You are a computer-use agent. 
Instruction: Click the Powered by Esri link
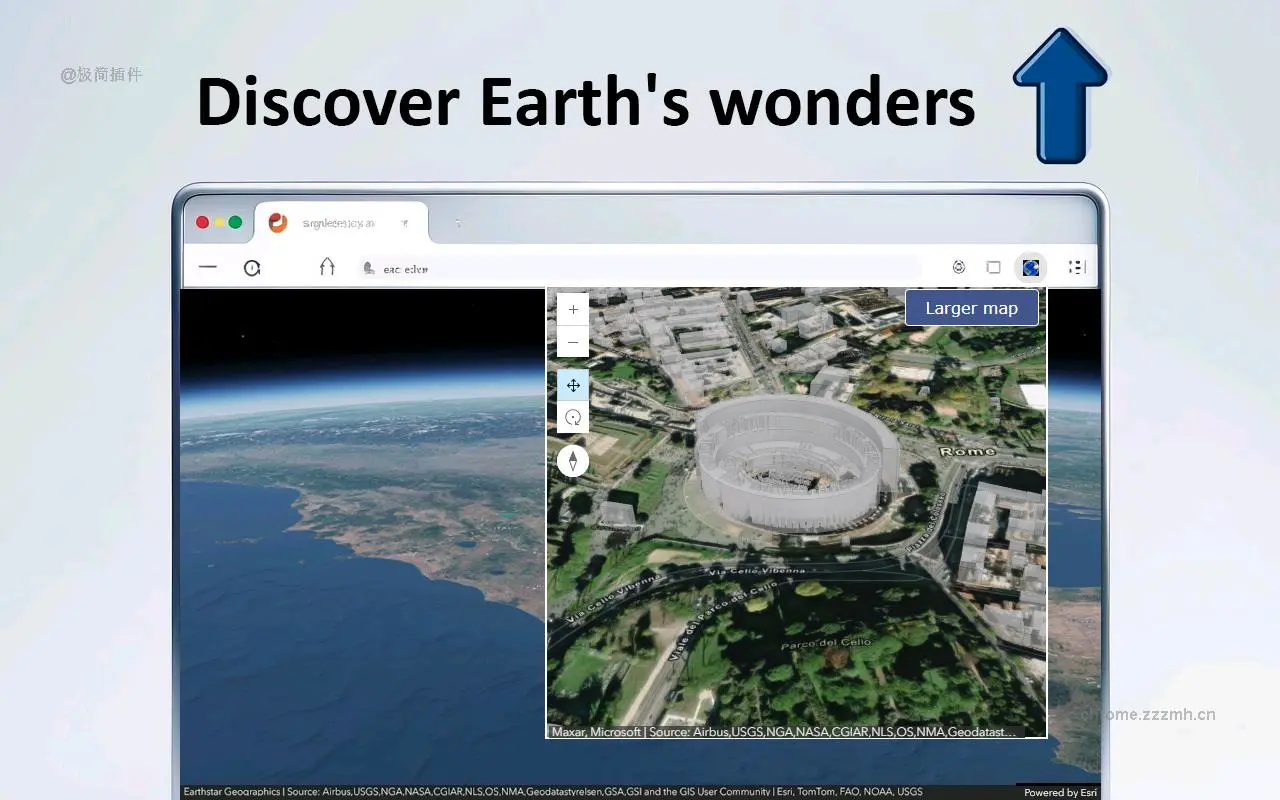(x=1059, y=792)
